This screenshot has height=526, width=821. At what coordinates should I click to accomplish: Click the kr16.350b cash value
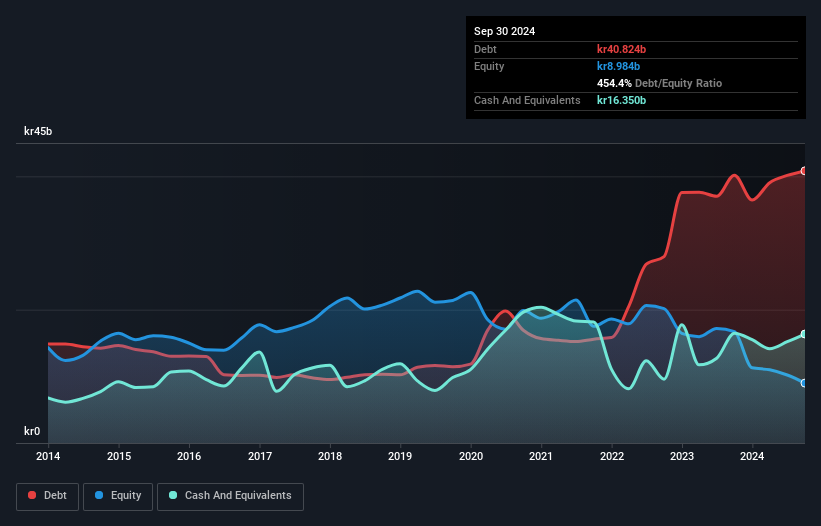tap(621, 100)
